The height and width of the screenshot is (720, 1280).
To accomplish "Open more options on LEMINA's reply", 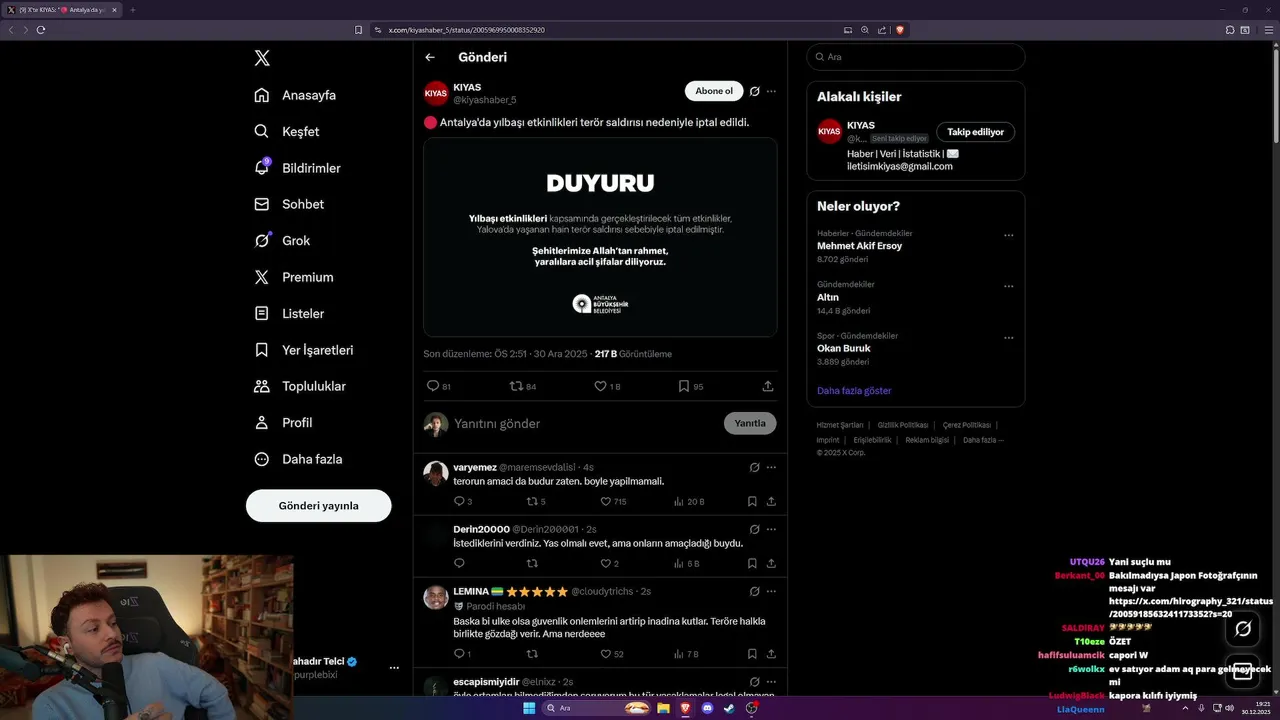I will [771, 591].
